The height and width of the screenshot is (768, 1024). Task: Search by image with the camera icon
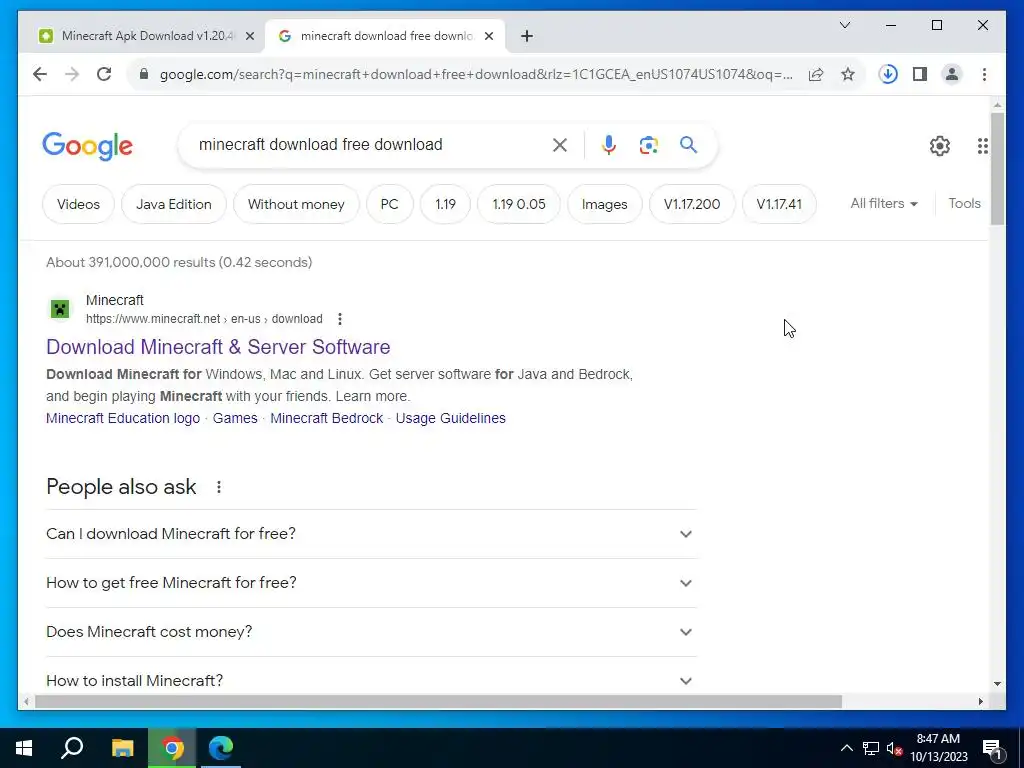[x=648, y=145]
